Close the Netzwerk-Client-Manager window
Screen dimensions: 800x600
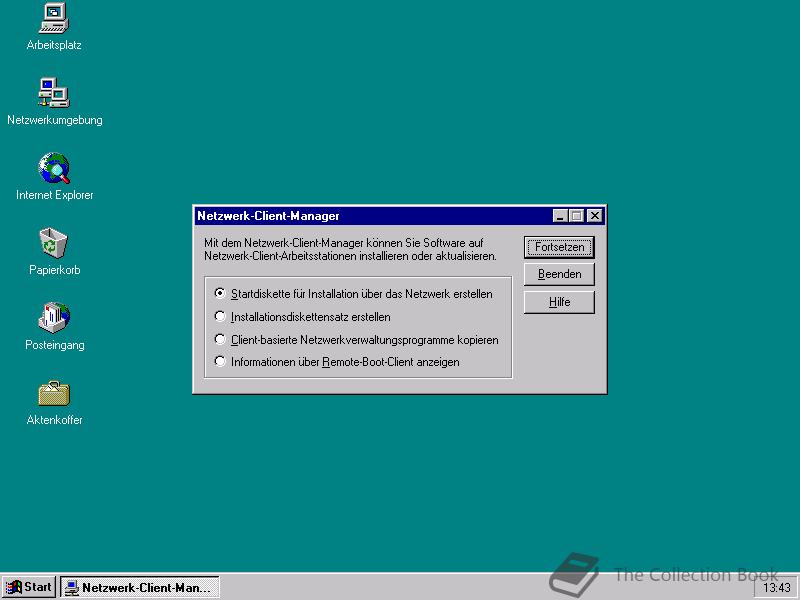pos(595,216)
